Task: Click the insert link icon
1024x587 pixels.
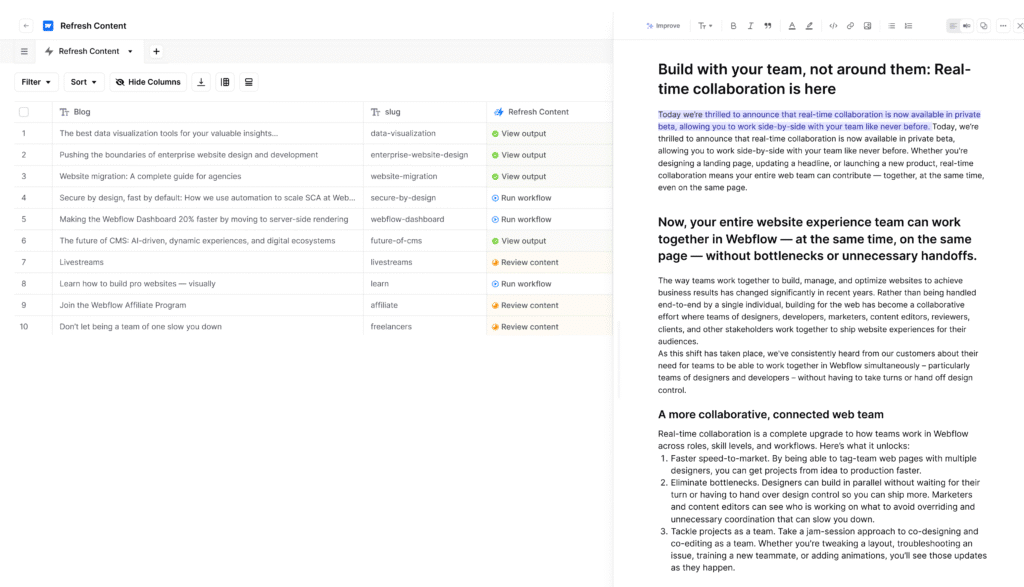Action: click(x=850, y=25)
